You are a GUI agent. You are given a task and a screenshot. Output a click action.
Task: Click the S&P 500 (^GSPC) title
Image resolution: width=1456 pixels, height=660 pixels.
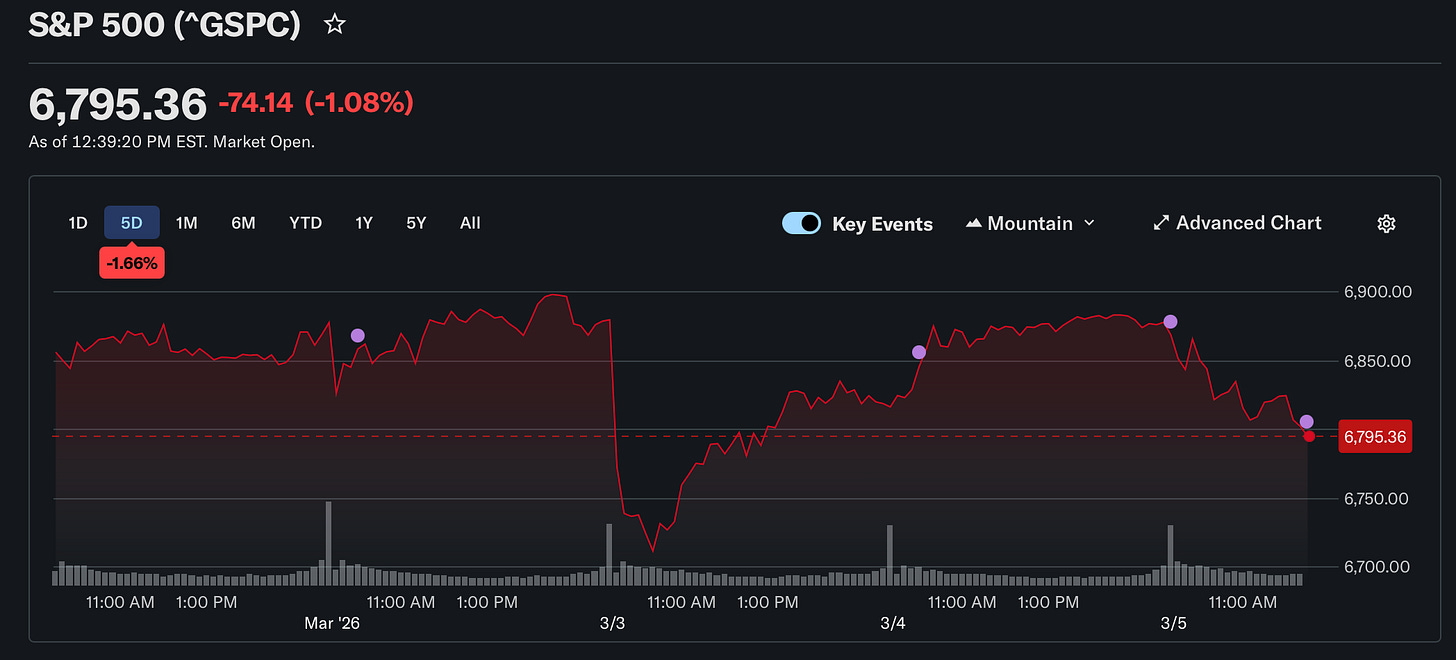[x=164, y=25]
